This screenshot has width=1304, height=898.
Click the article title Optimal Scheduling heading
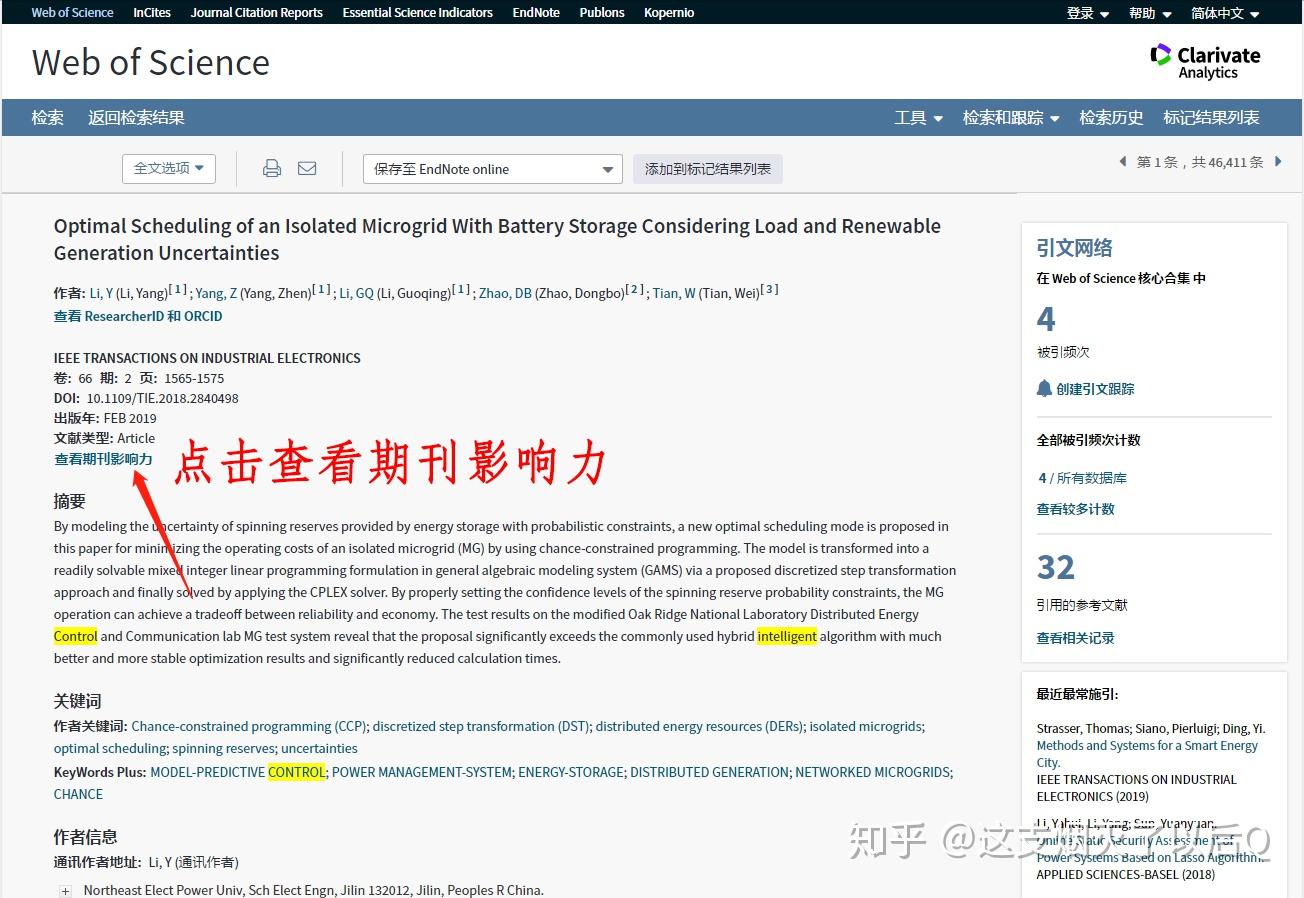coord(497,239)
